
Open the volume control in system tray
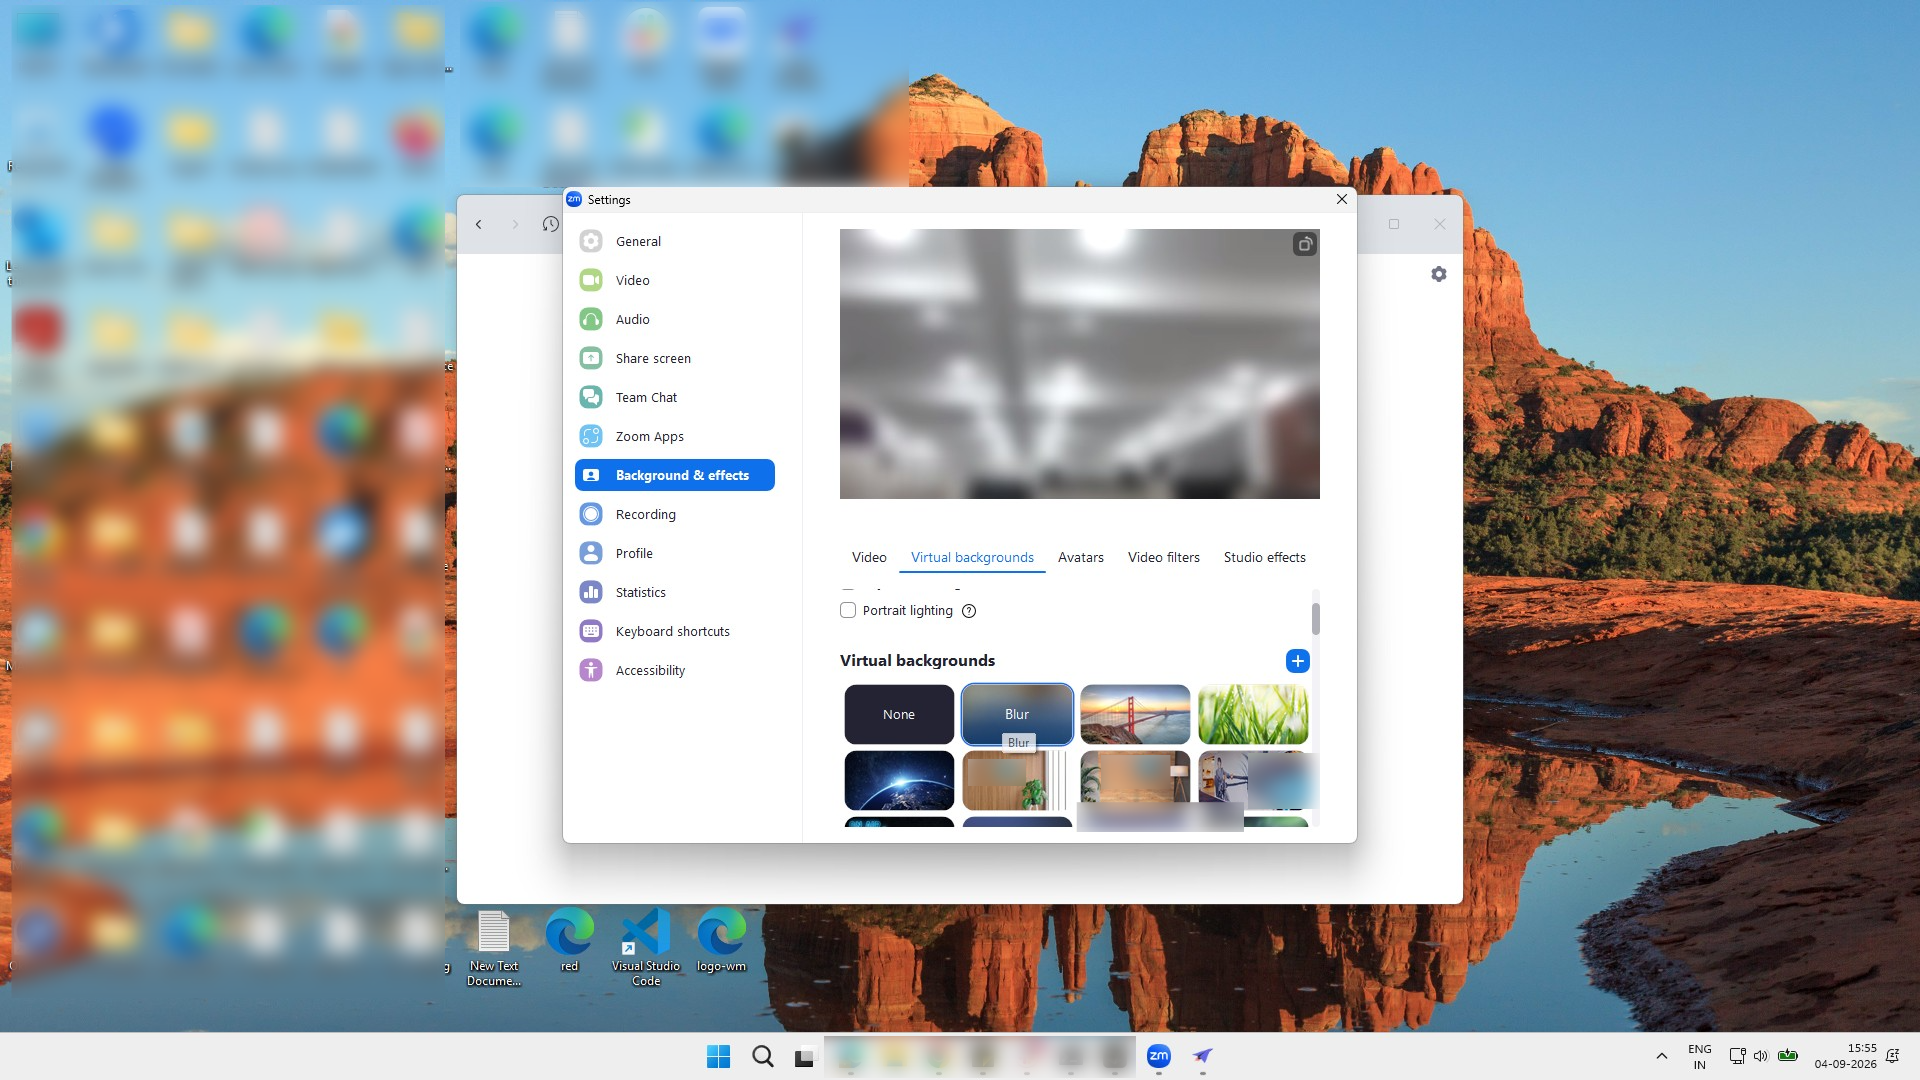pos(1761,1056)
